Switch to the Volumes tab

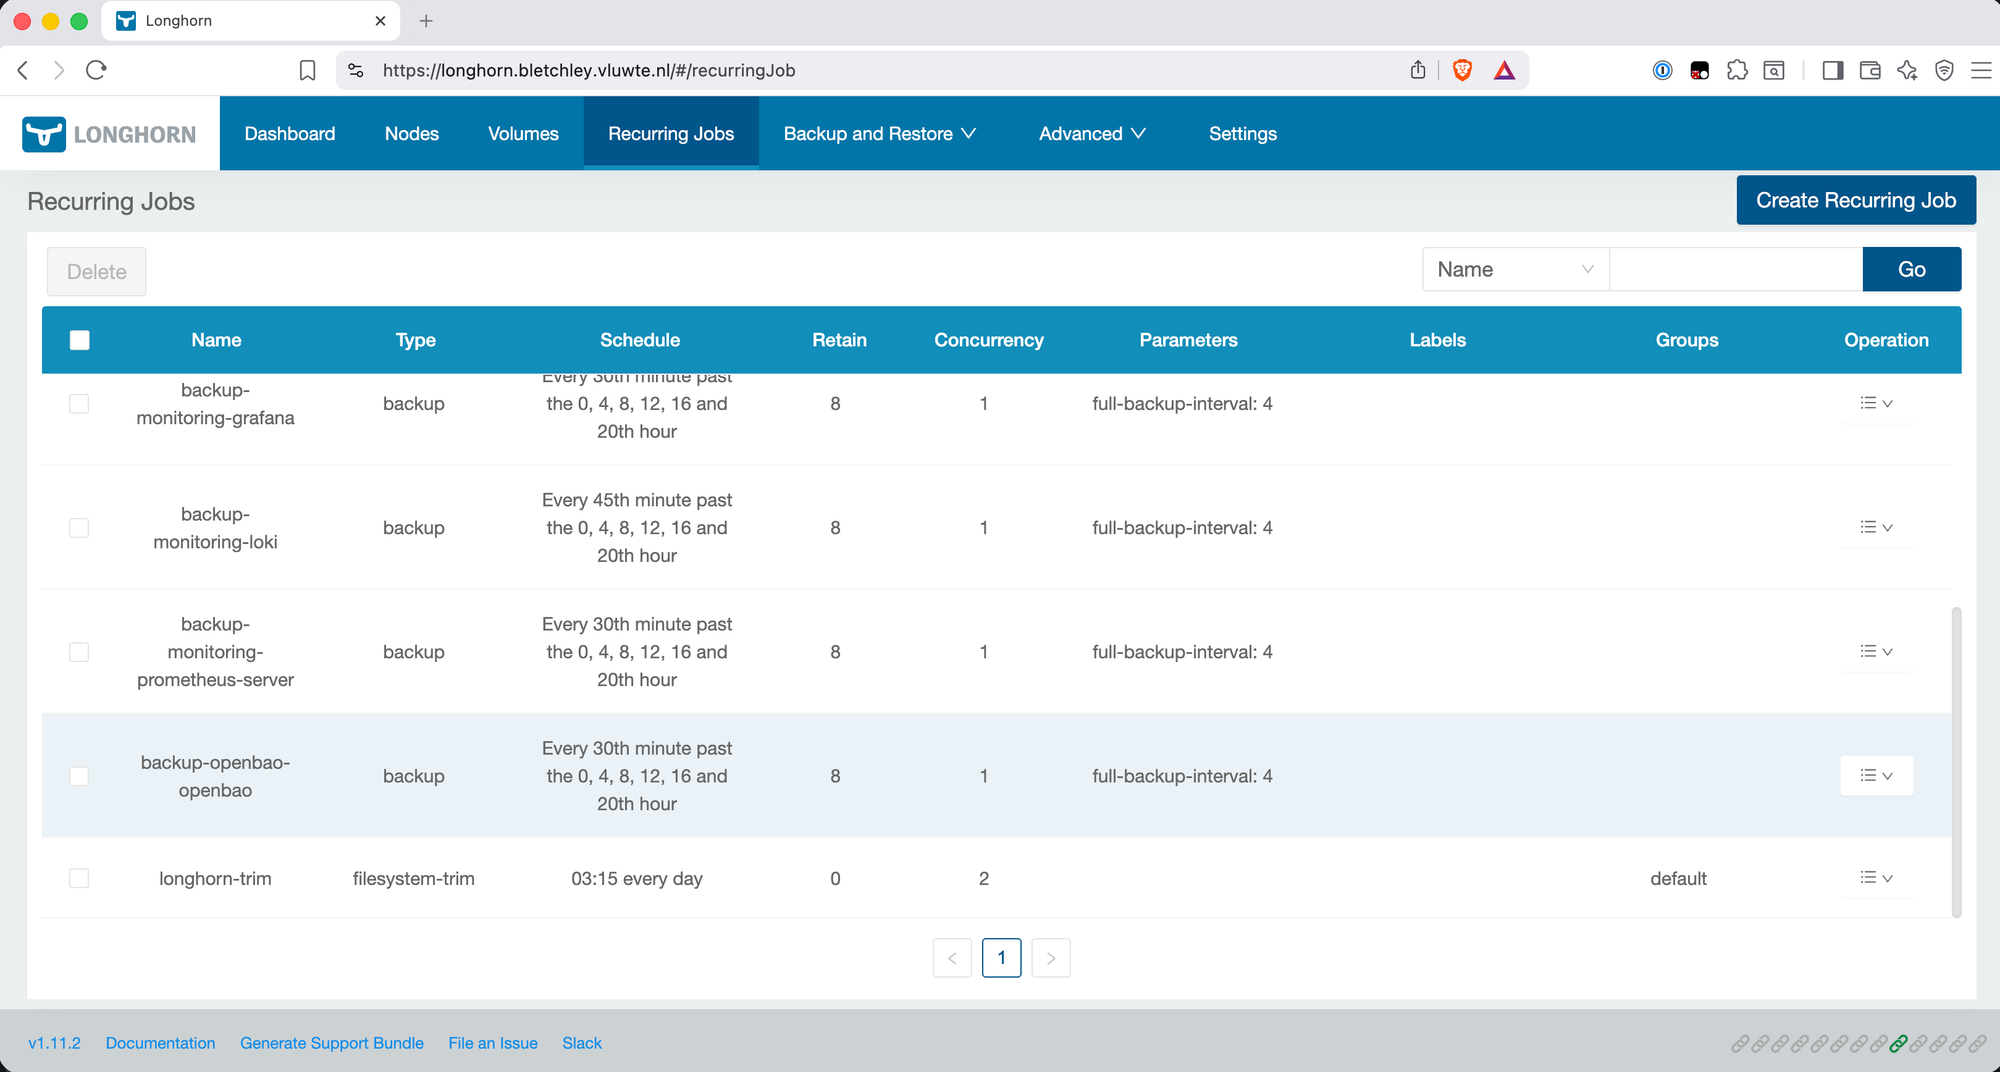pyautogui.click(x=523, y=134)
